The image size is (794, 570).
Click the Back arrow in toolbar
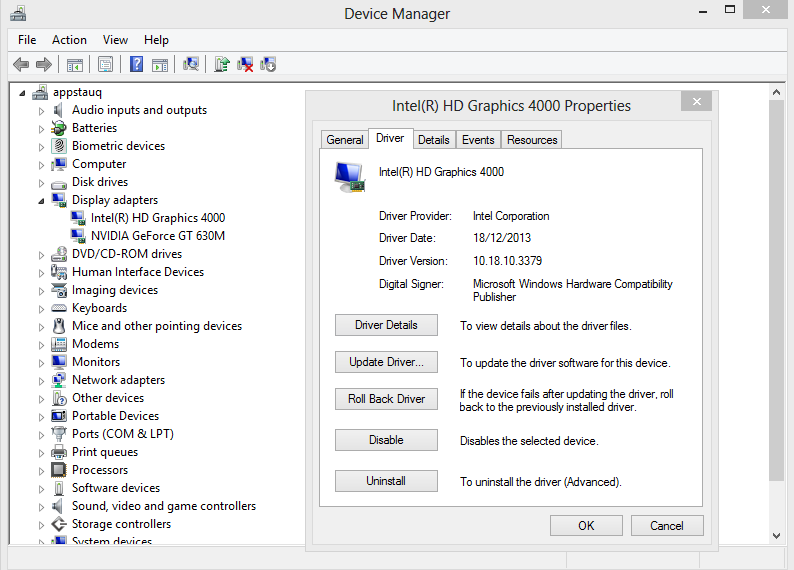[x=21, y=65]
